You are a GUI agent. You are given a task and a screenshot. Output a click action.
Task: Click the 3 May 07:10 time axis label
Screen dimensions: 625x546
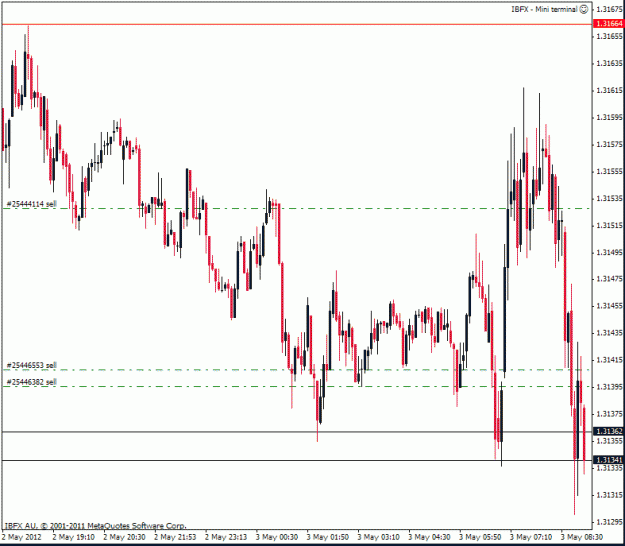(531, 537)
